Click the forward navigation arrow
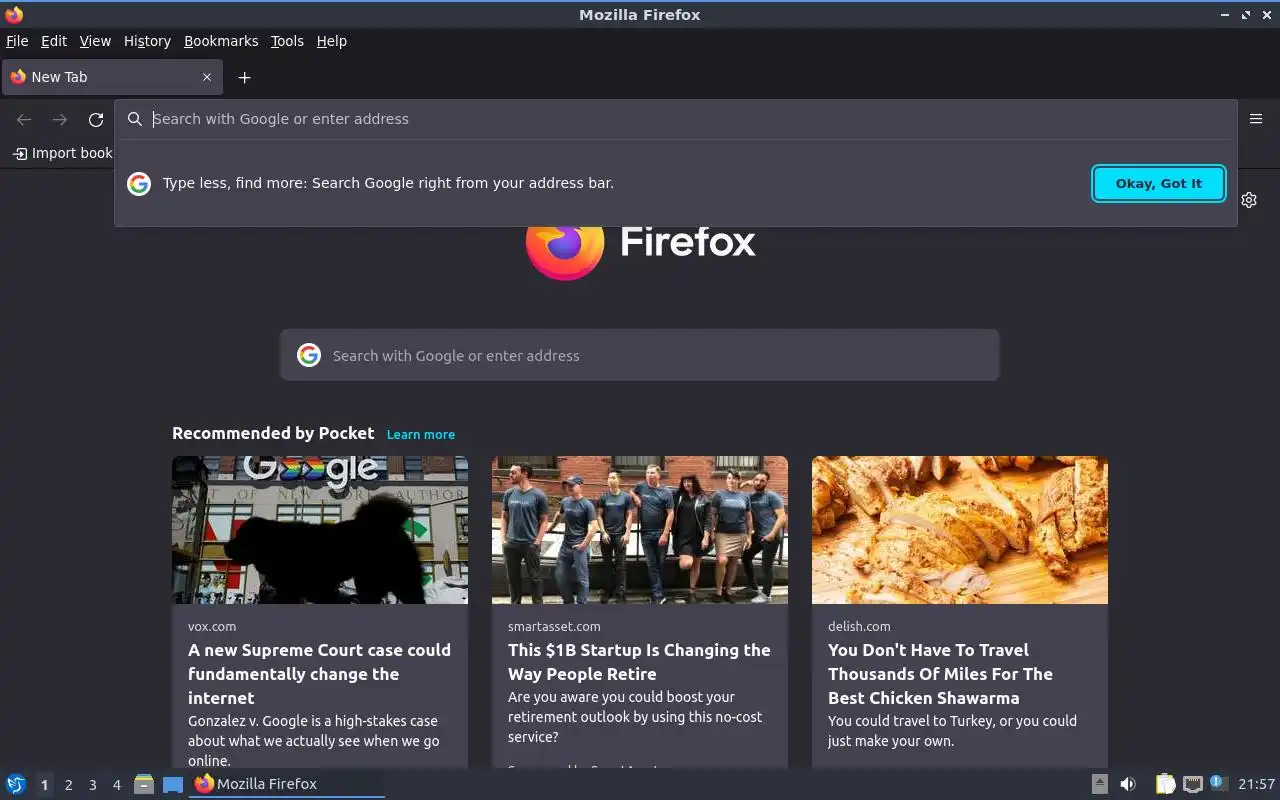The height and width of the screenshot is (800, 1280). (60, 119)
